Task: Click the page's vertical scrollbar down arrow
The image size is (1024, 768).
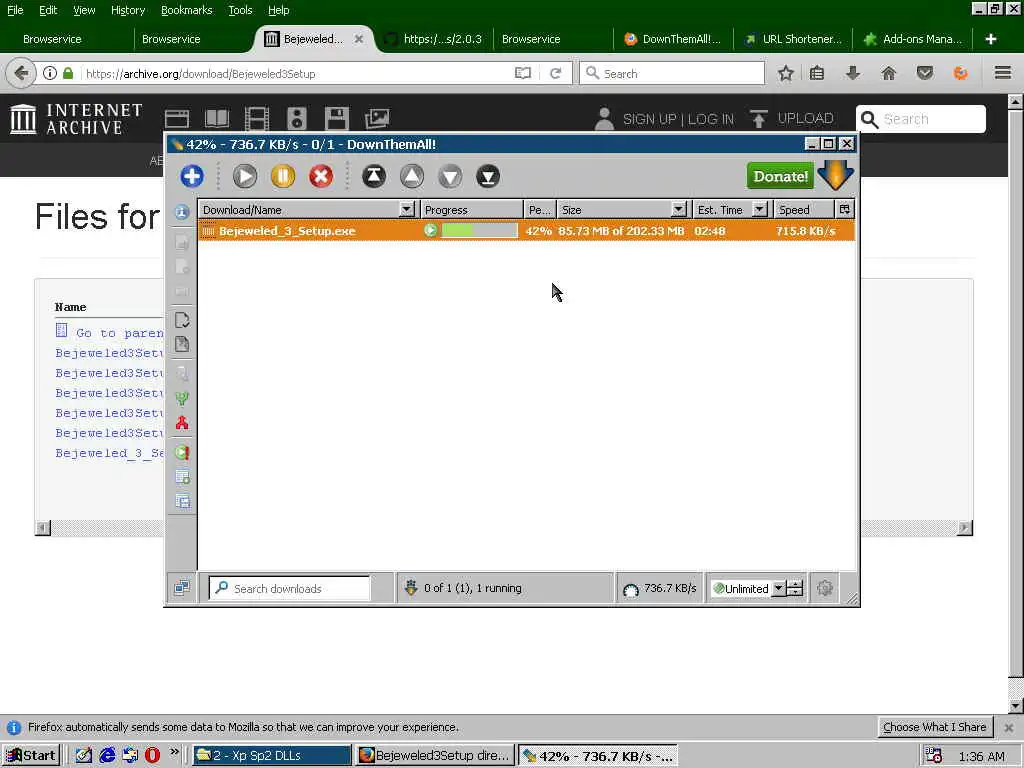Action: tap(1016, 706)
